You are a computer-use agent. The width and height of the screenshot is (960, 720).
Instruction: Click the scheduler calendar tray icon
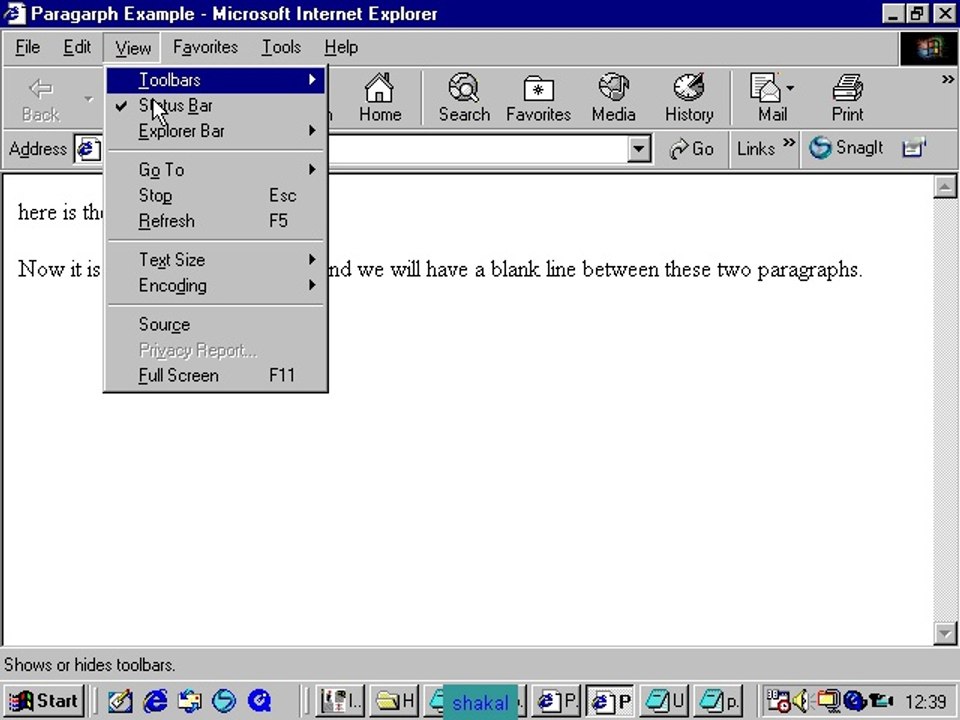tap(778, 700)
